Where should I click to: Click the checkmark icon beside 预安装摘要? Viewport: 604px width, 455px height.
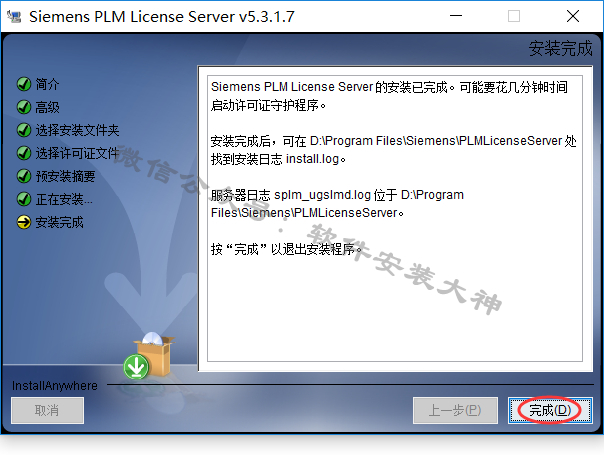click(x=24, y=176)
